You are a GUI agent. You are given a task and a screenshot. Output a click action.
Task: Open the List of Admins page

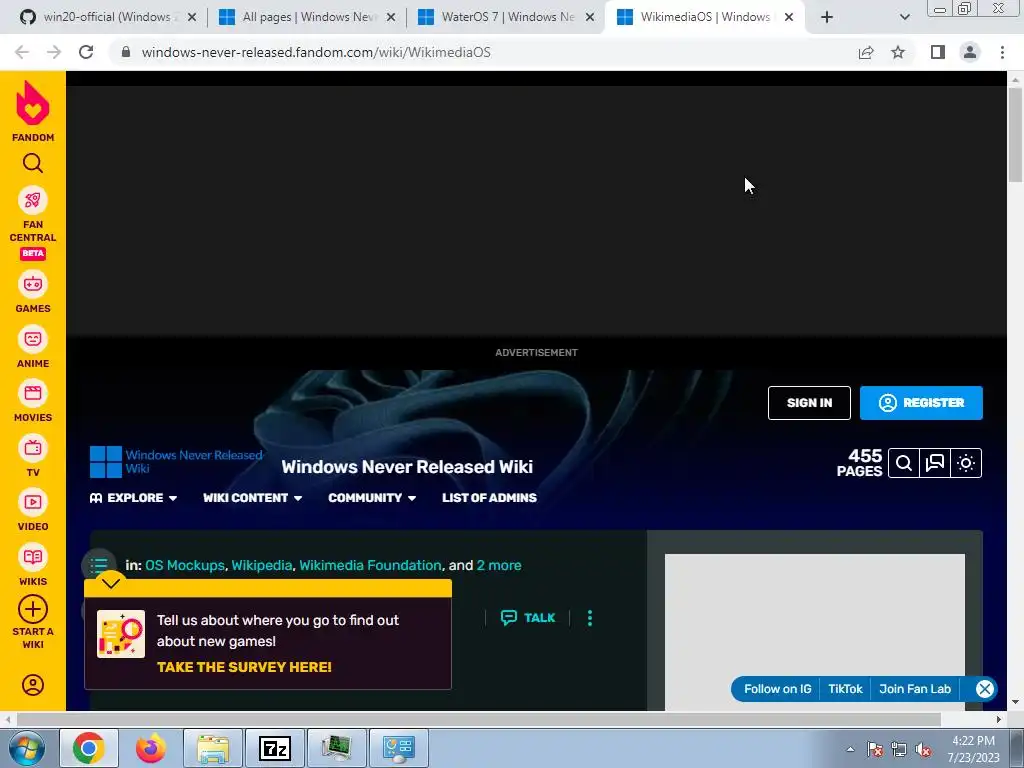[x=489, y=498]
